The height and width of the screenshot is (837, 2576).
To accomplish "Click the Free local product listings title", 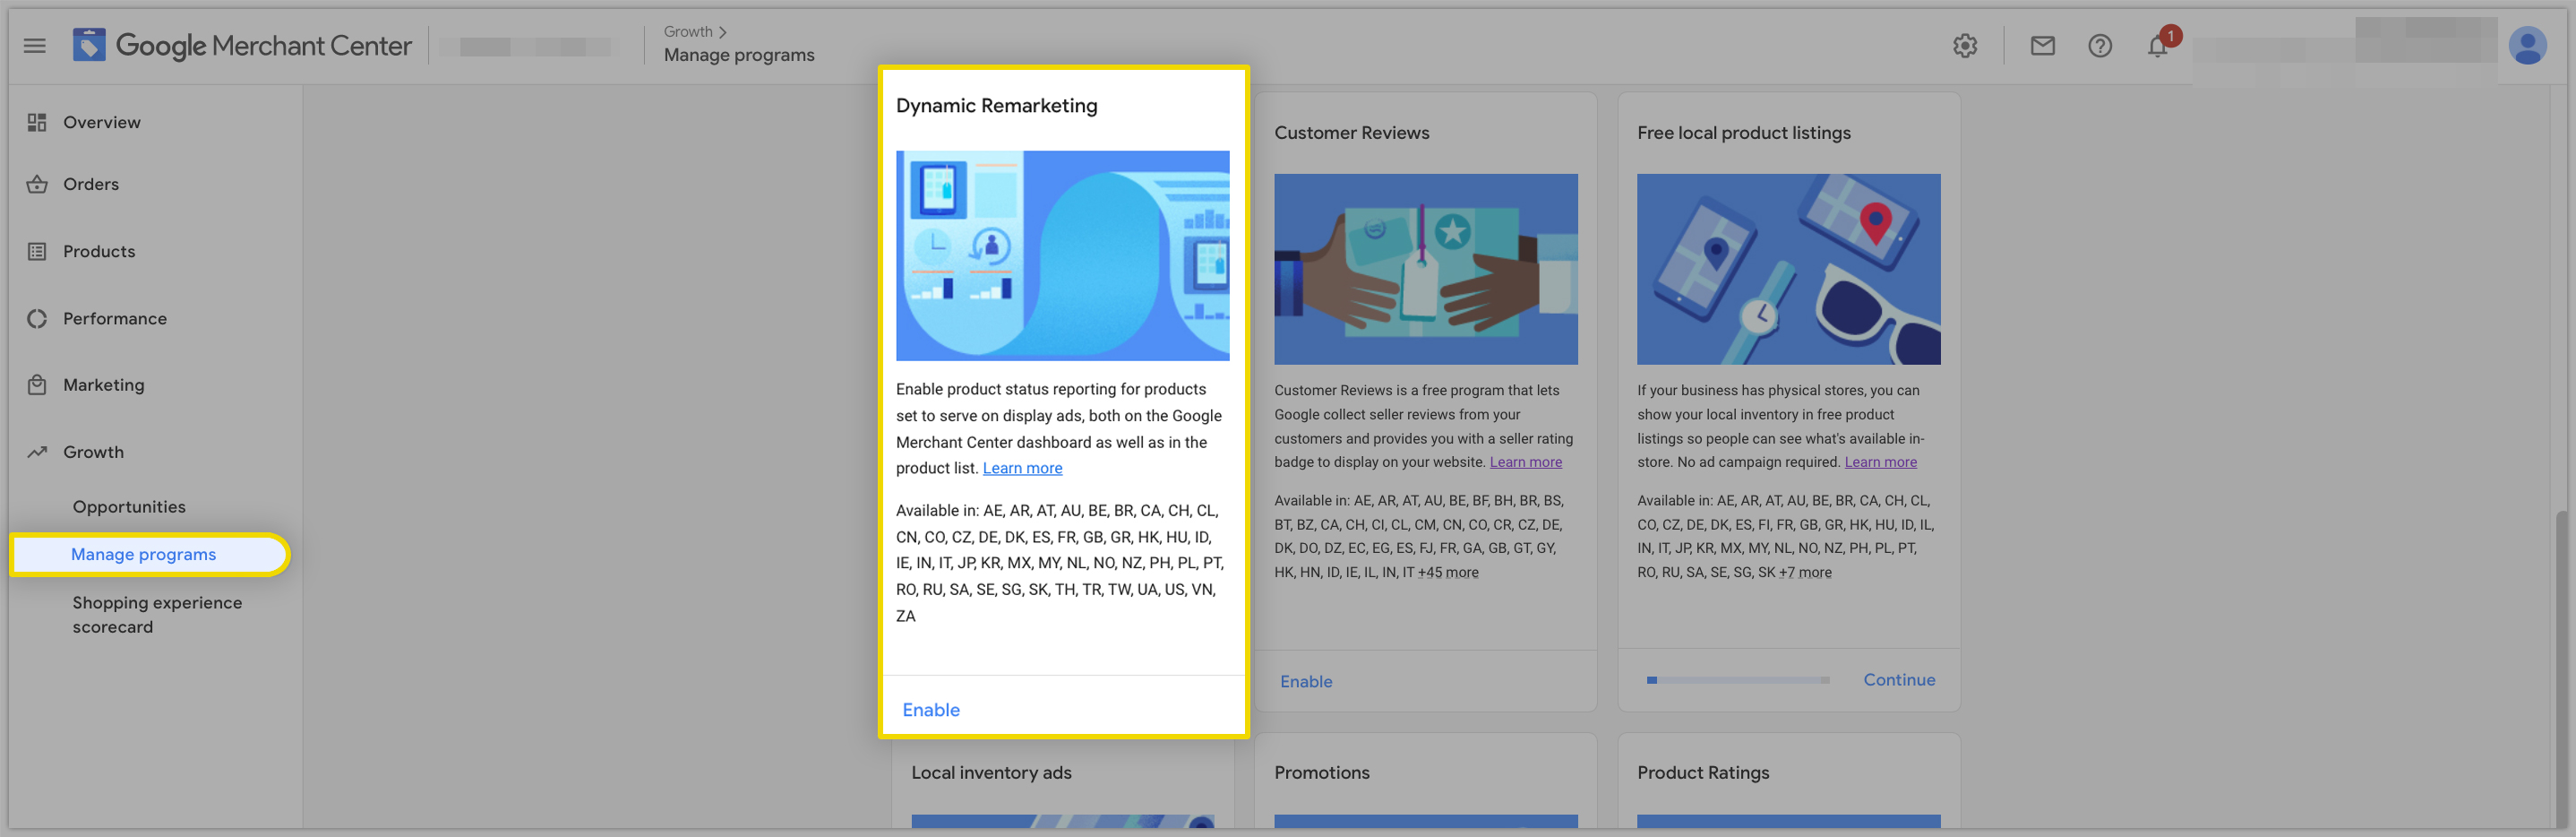I will (x=1743, y=133).
